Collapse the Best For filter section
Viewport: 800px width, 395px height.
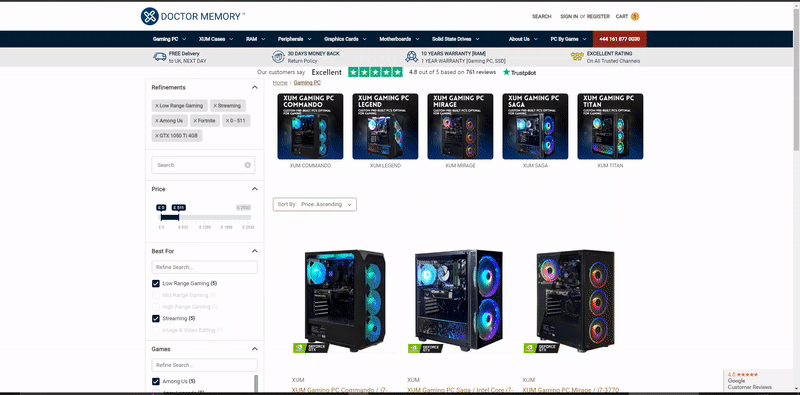click(x=255, y=251)
